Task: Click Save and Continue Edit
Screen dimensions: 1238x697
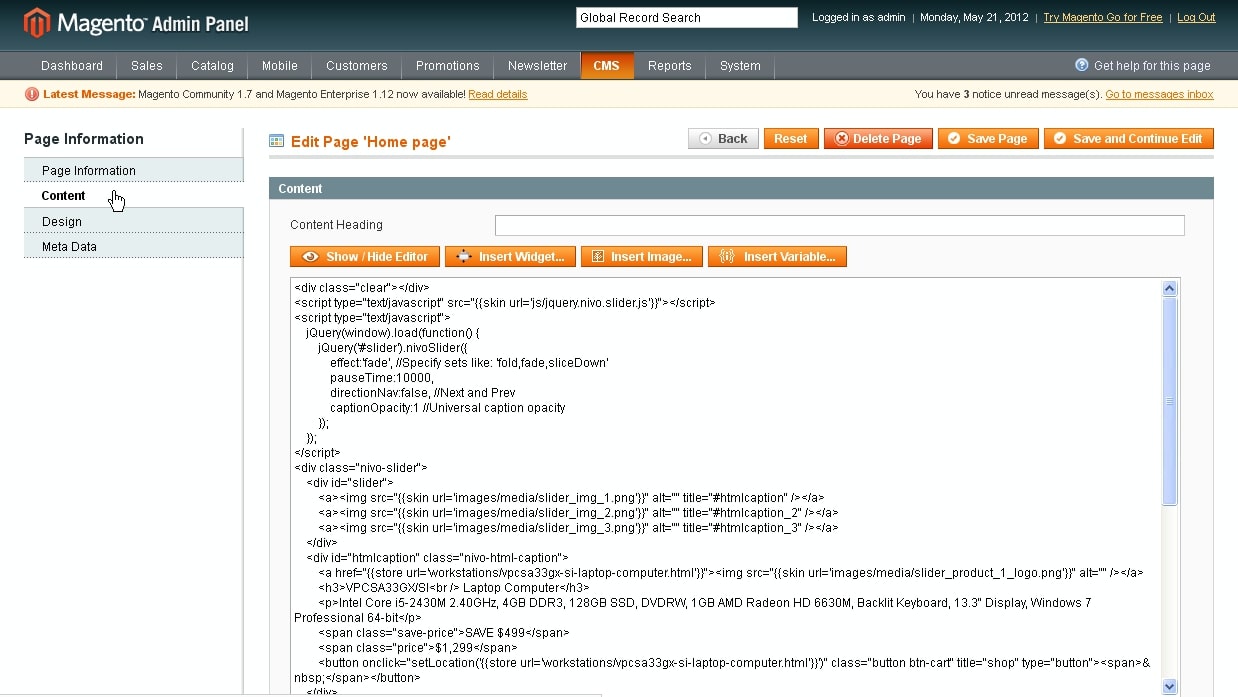Action: pos(1129,139)
